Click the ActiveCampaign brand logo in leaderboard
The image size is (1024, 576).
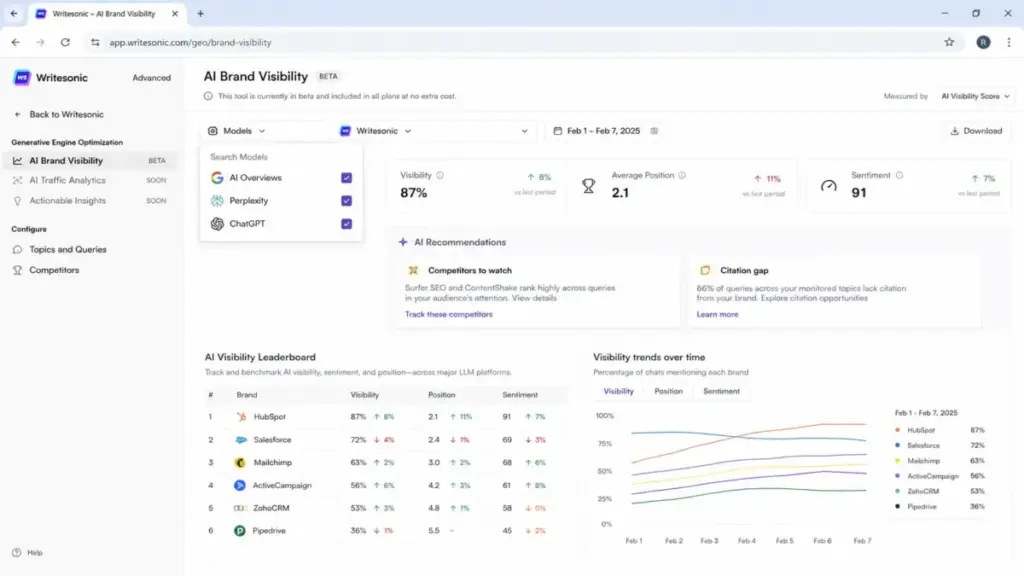[240, 485]
